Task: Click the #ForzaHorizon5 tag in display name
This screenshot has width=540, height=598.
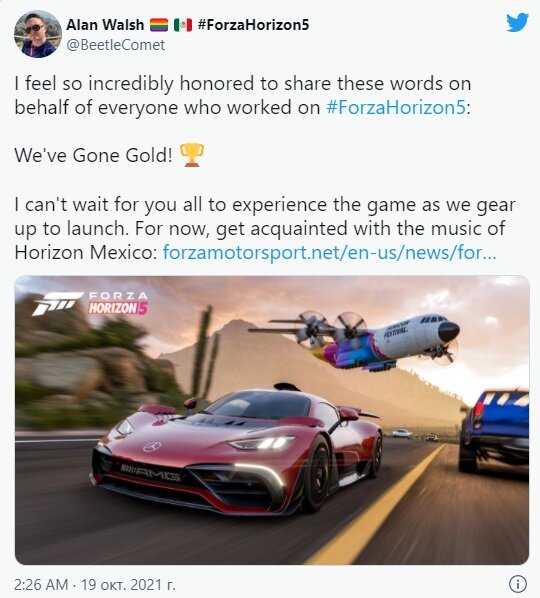Action: pos(254,25)
